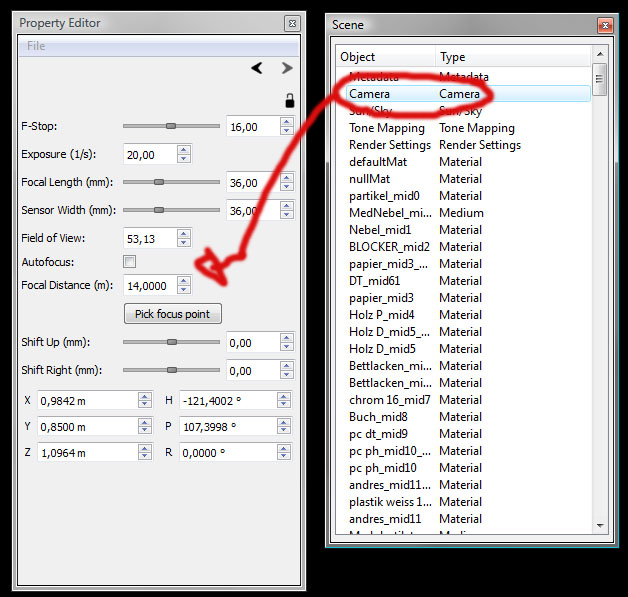Click the Exposure value field

(x=149, y=155)
